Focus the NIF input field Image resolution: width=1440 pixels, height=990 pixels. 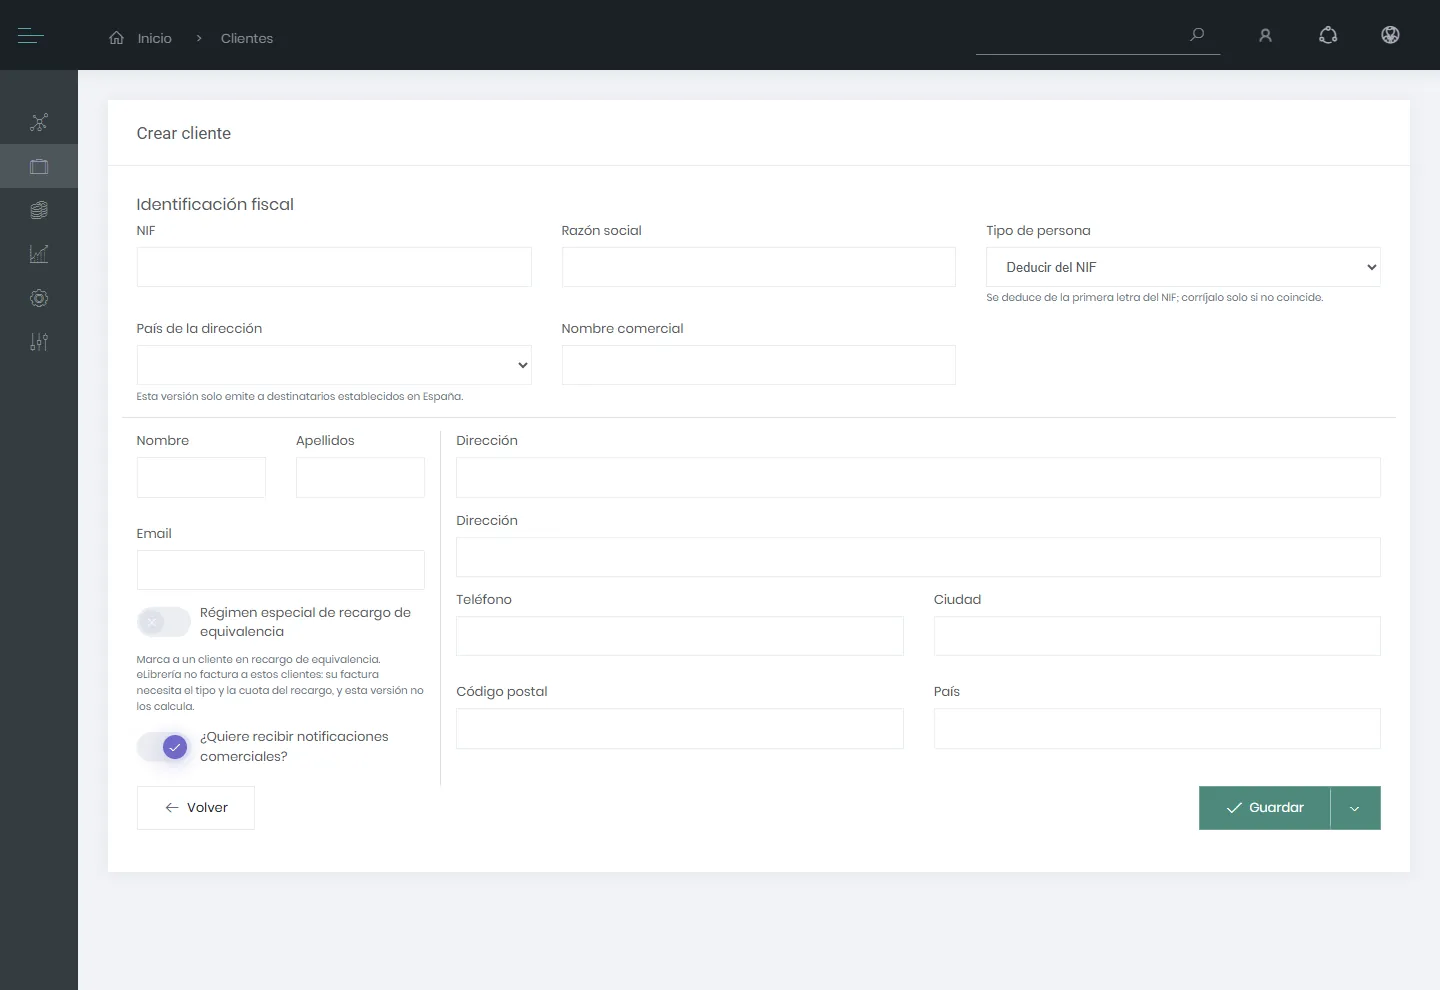[334, 267]
